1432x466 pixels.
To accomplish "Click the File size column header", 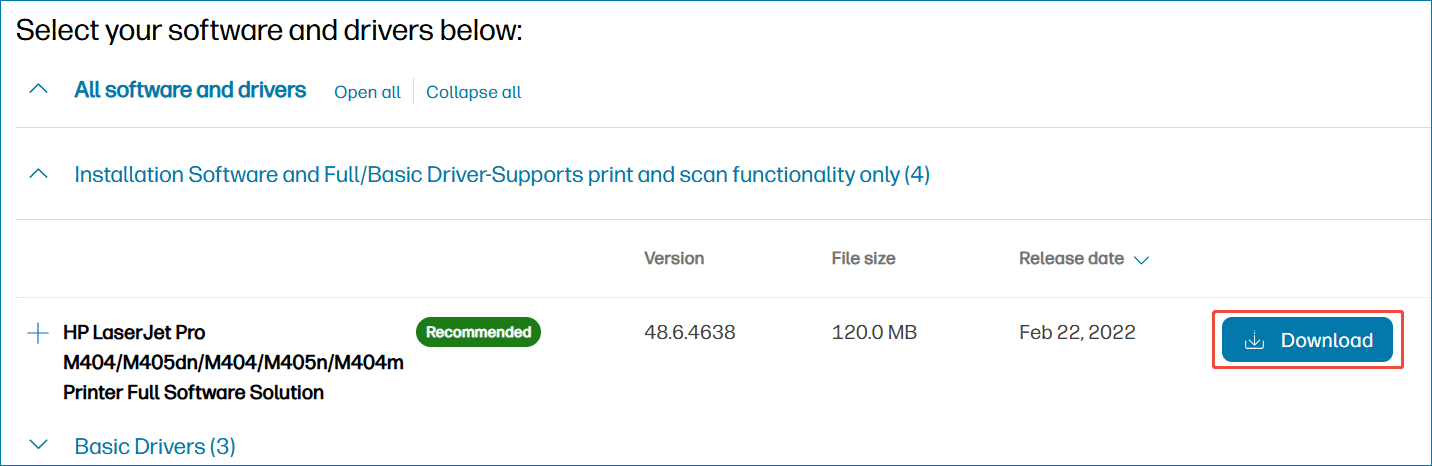I will click(863, 258).
